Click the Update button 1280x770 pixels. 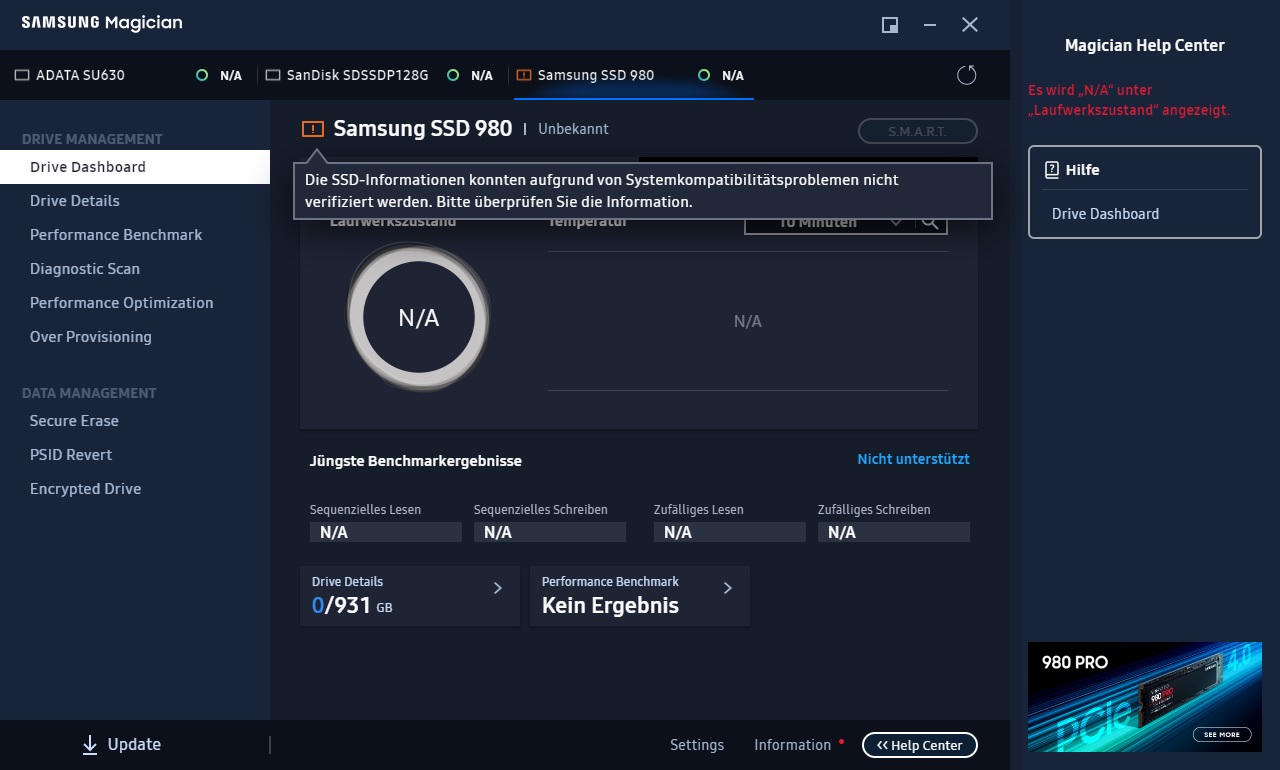click(x=121, y=744)
